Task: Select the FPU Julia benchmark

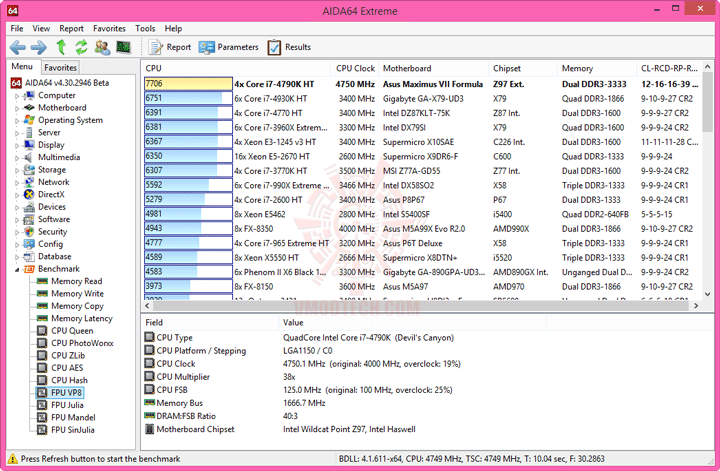Action: [67, 405]
